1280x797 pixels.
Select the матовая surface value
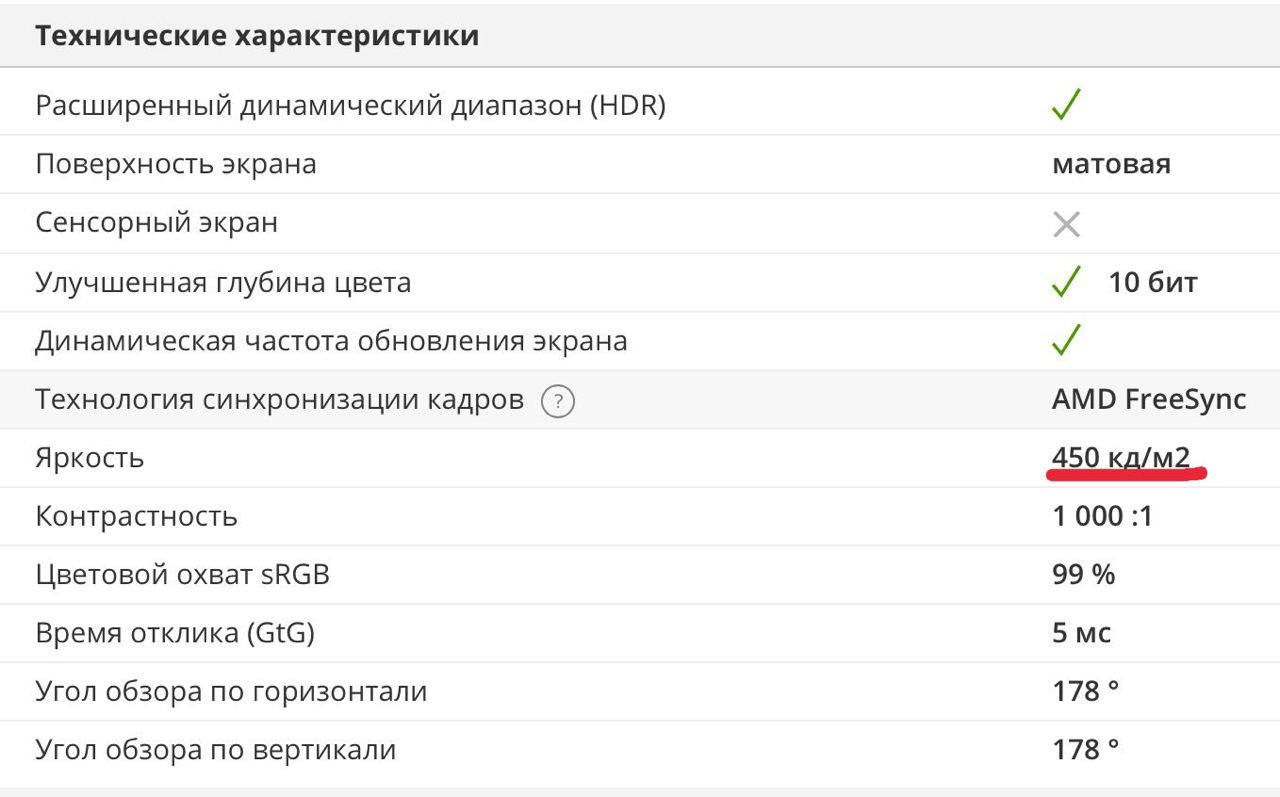tap(1111, 164)
